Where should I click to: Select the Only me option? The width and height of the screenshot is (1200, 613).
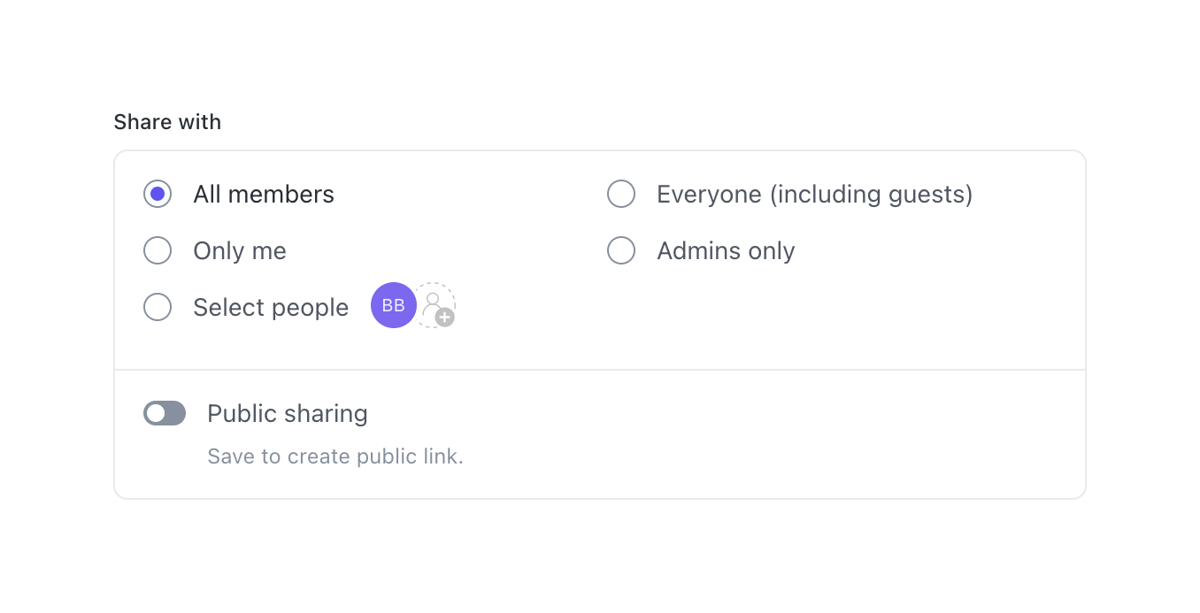click(x=157, y=250)
